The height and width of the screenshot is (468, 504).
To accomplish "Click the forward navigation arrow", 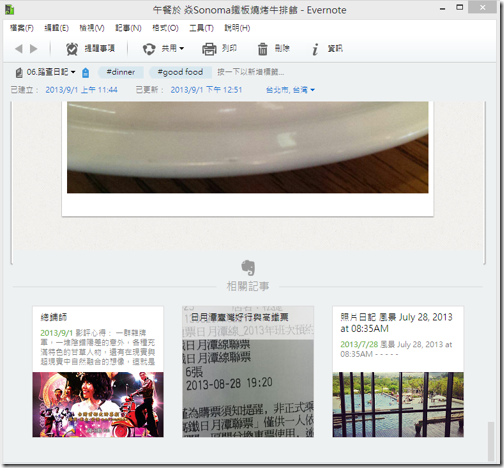I will point(33,49).
